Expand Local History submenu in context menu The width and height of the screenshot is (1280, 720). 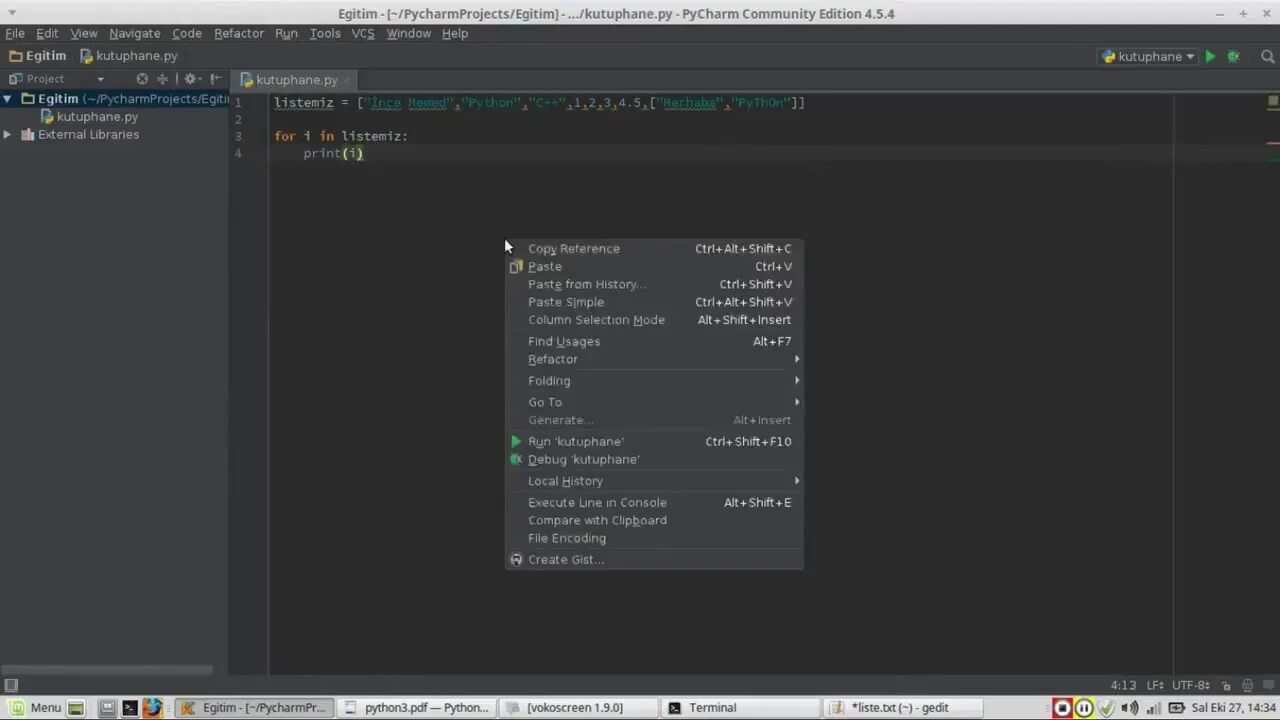coord(654,482)
